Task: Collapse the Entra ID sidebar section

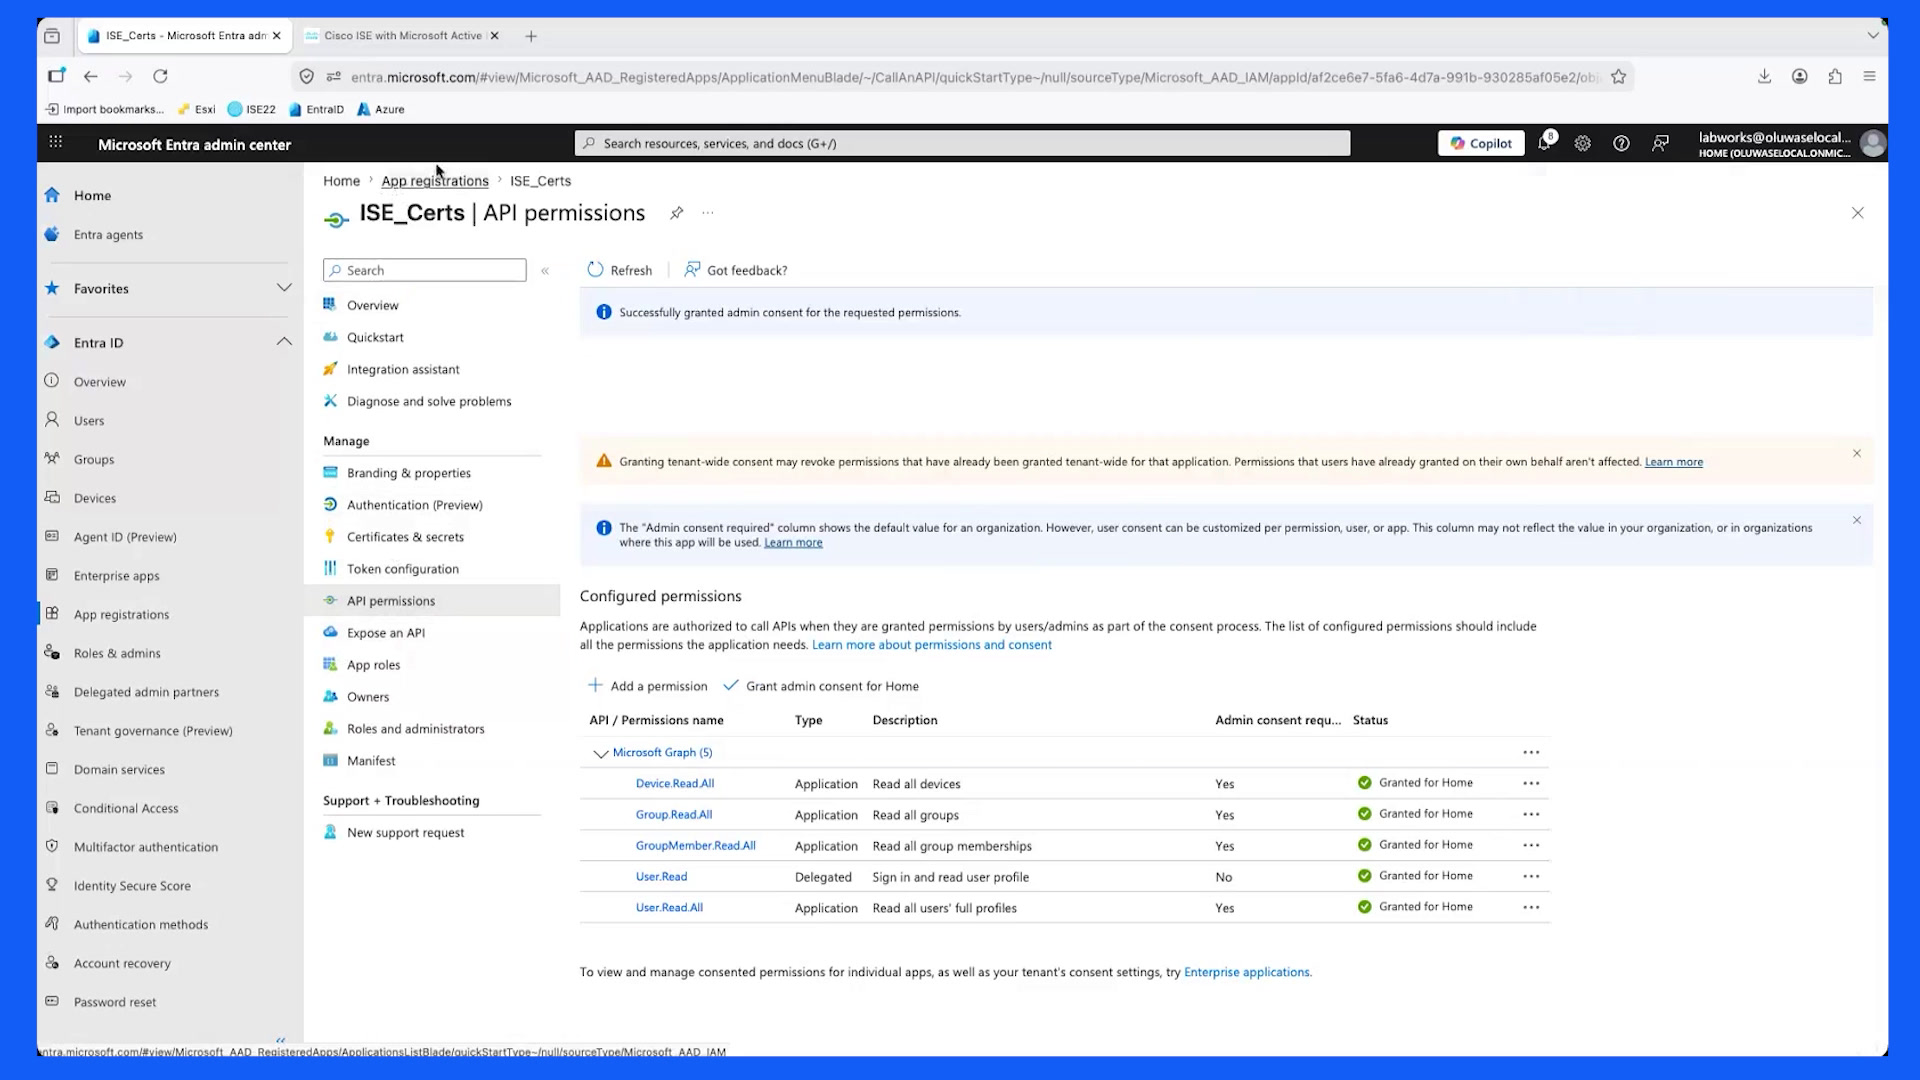Action: (284, 342)
